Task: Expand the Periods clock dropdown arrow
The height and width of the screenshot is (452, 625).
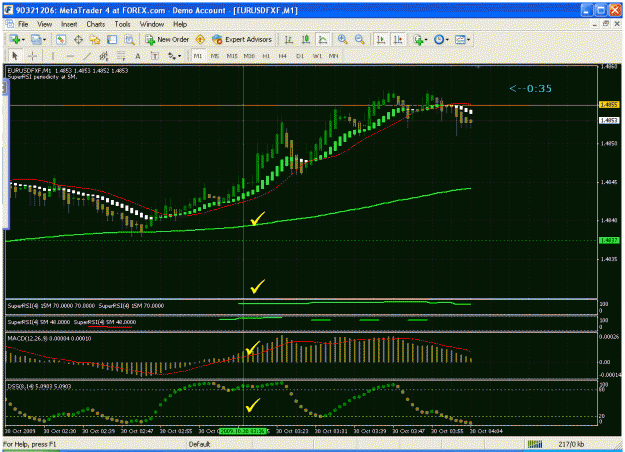Action: [x=447, y=40]
